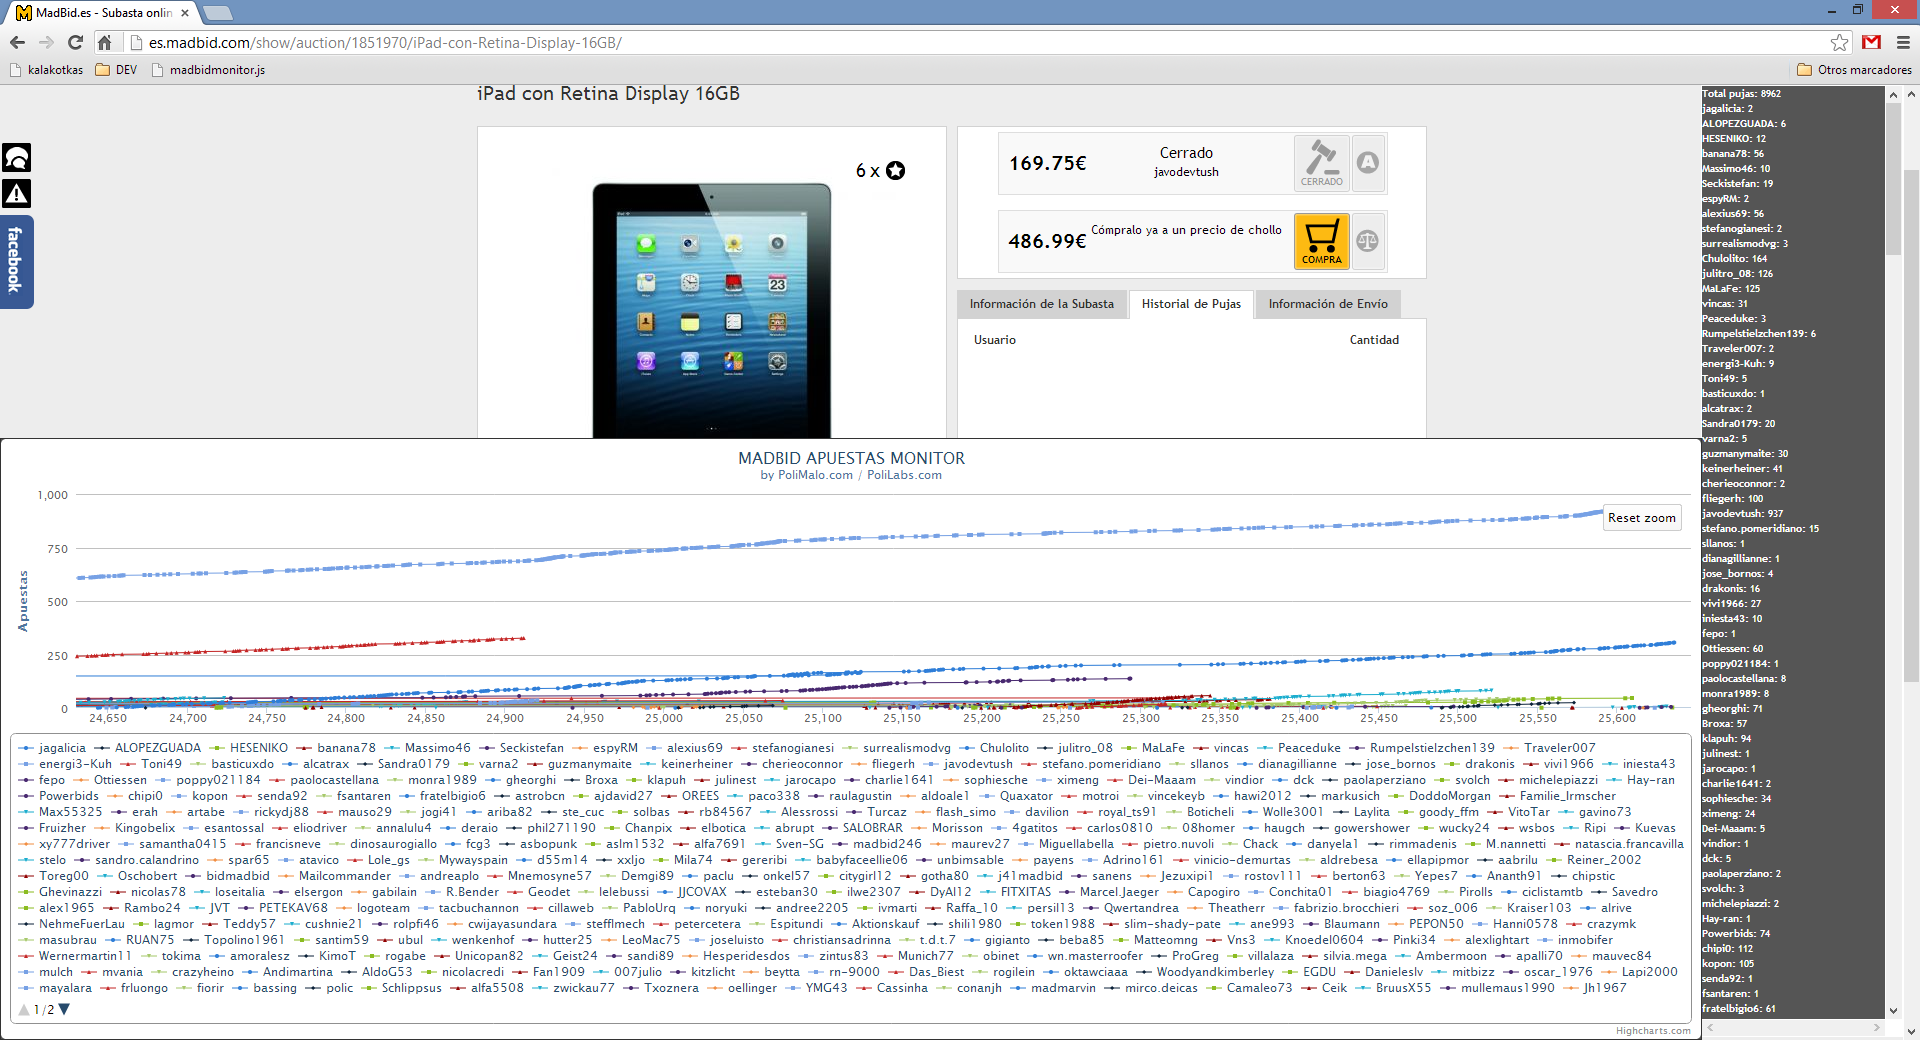Click the 486.99€ buy-now price
The width and height of the screenshot is (1920, 1040).
pos(1047,241)
